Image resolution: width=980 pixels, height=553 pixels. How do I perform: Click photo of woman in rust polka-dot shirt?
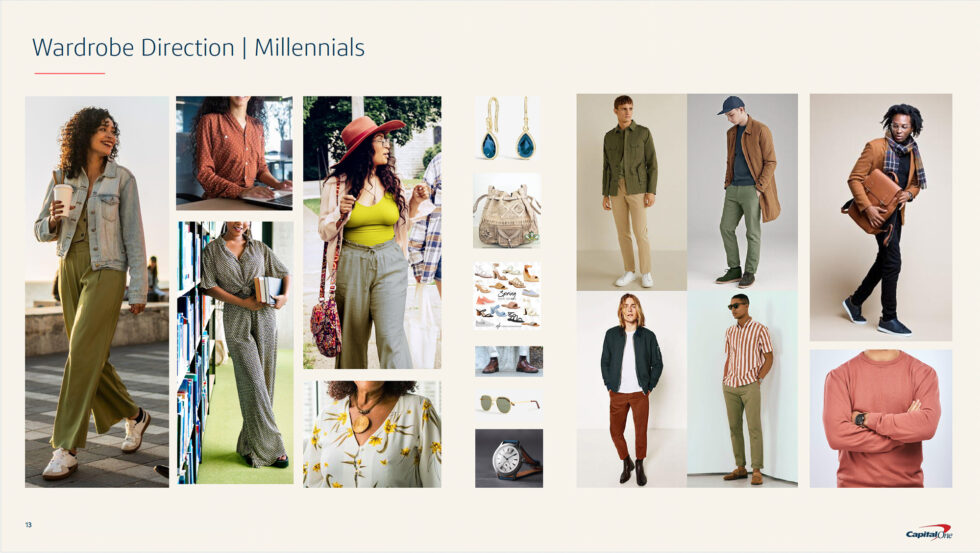coord(234,152)
